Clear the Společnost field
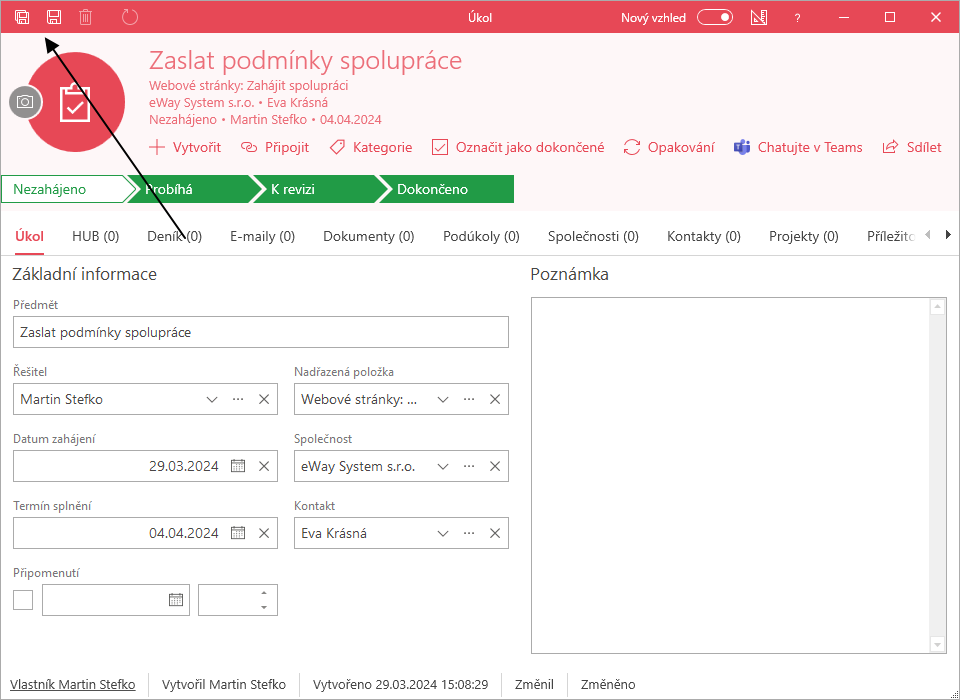 [495, 466]
